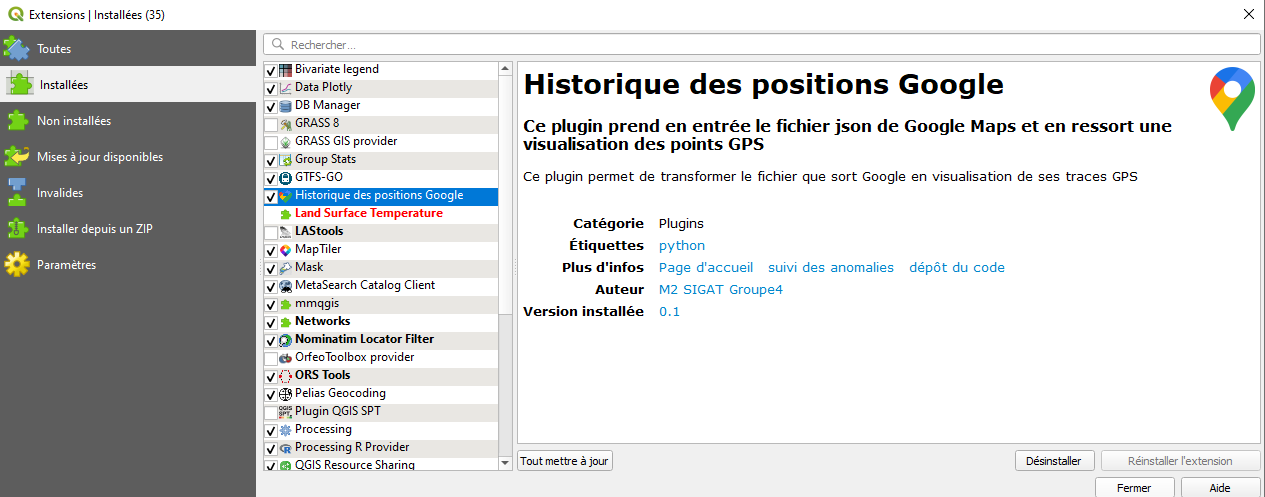1265x497 pixels.
Task: Click the installed version 0.1 value
Action: tap(669, 311)
